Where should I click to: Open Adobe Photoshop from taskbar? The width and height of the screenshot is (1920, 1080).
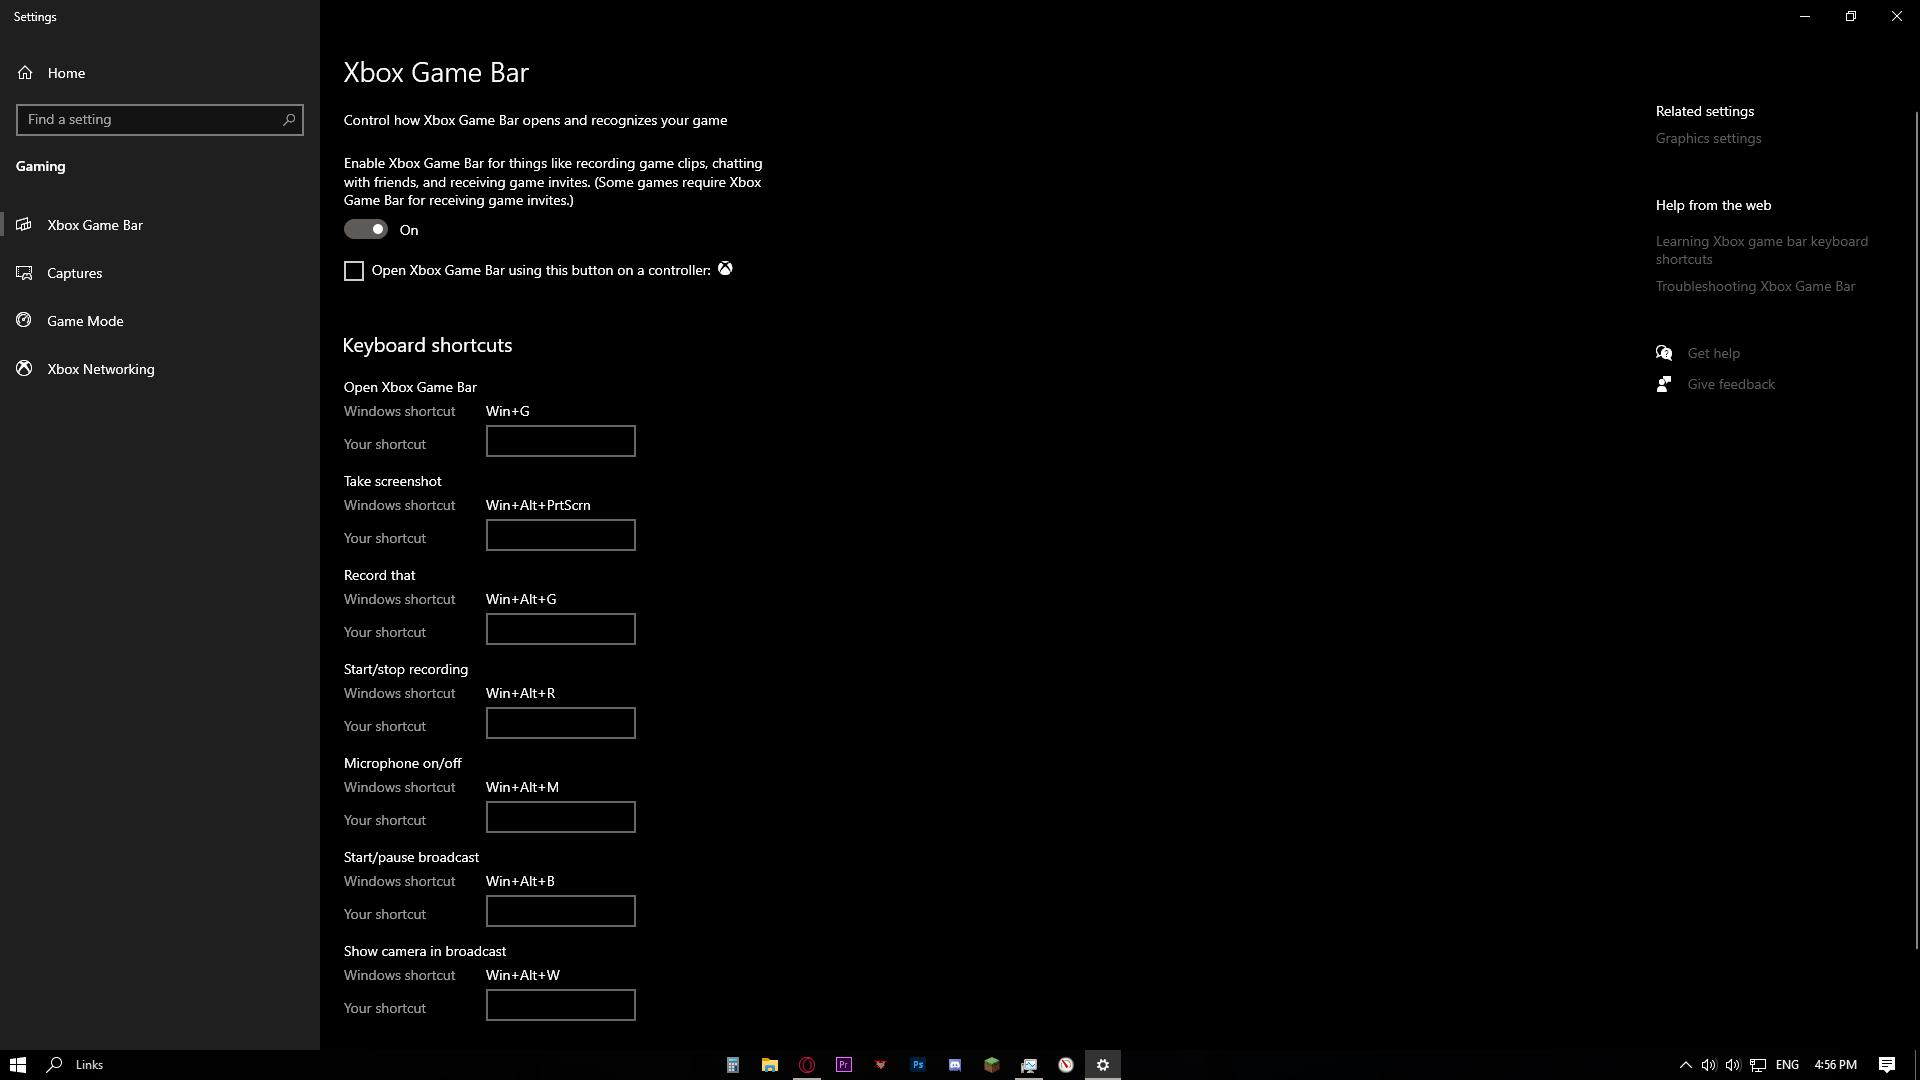pos(918,1065)
